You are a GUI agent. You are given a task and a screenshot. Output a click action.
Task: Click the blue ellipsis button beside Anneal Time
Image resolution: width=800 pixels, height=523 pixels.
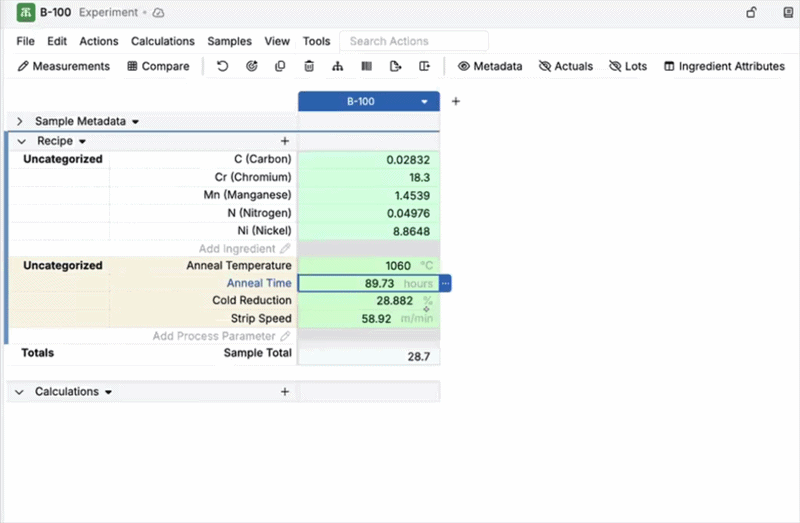coord(445,283)
